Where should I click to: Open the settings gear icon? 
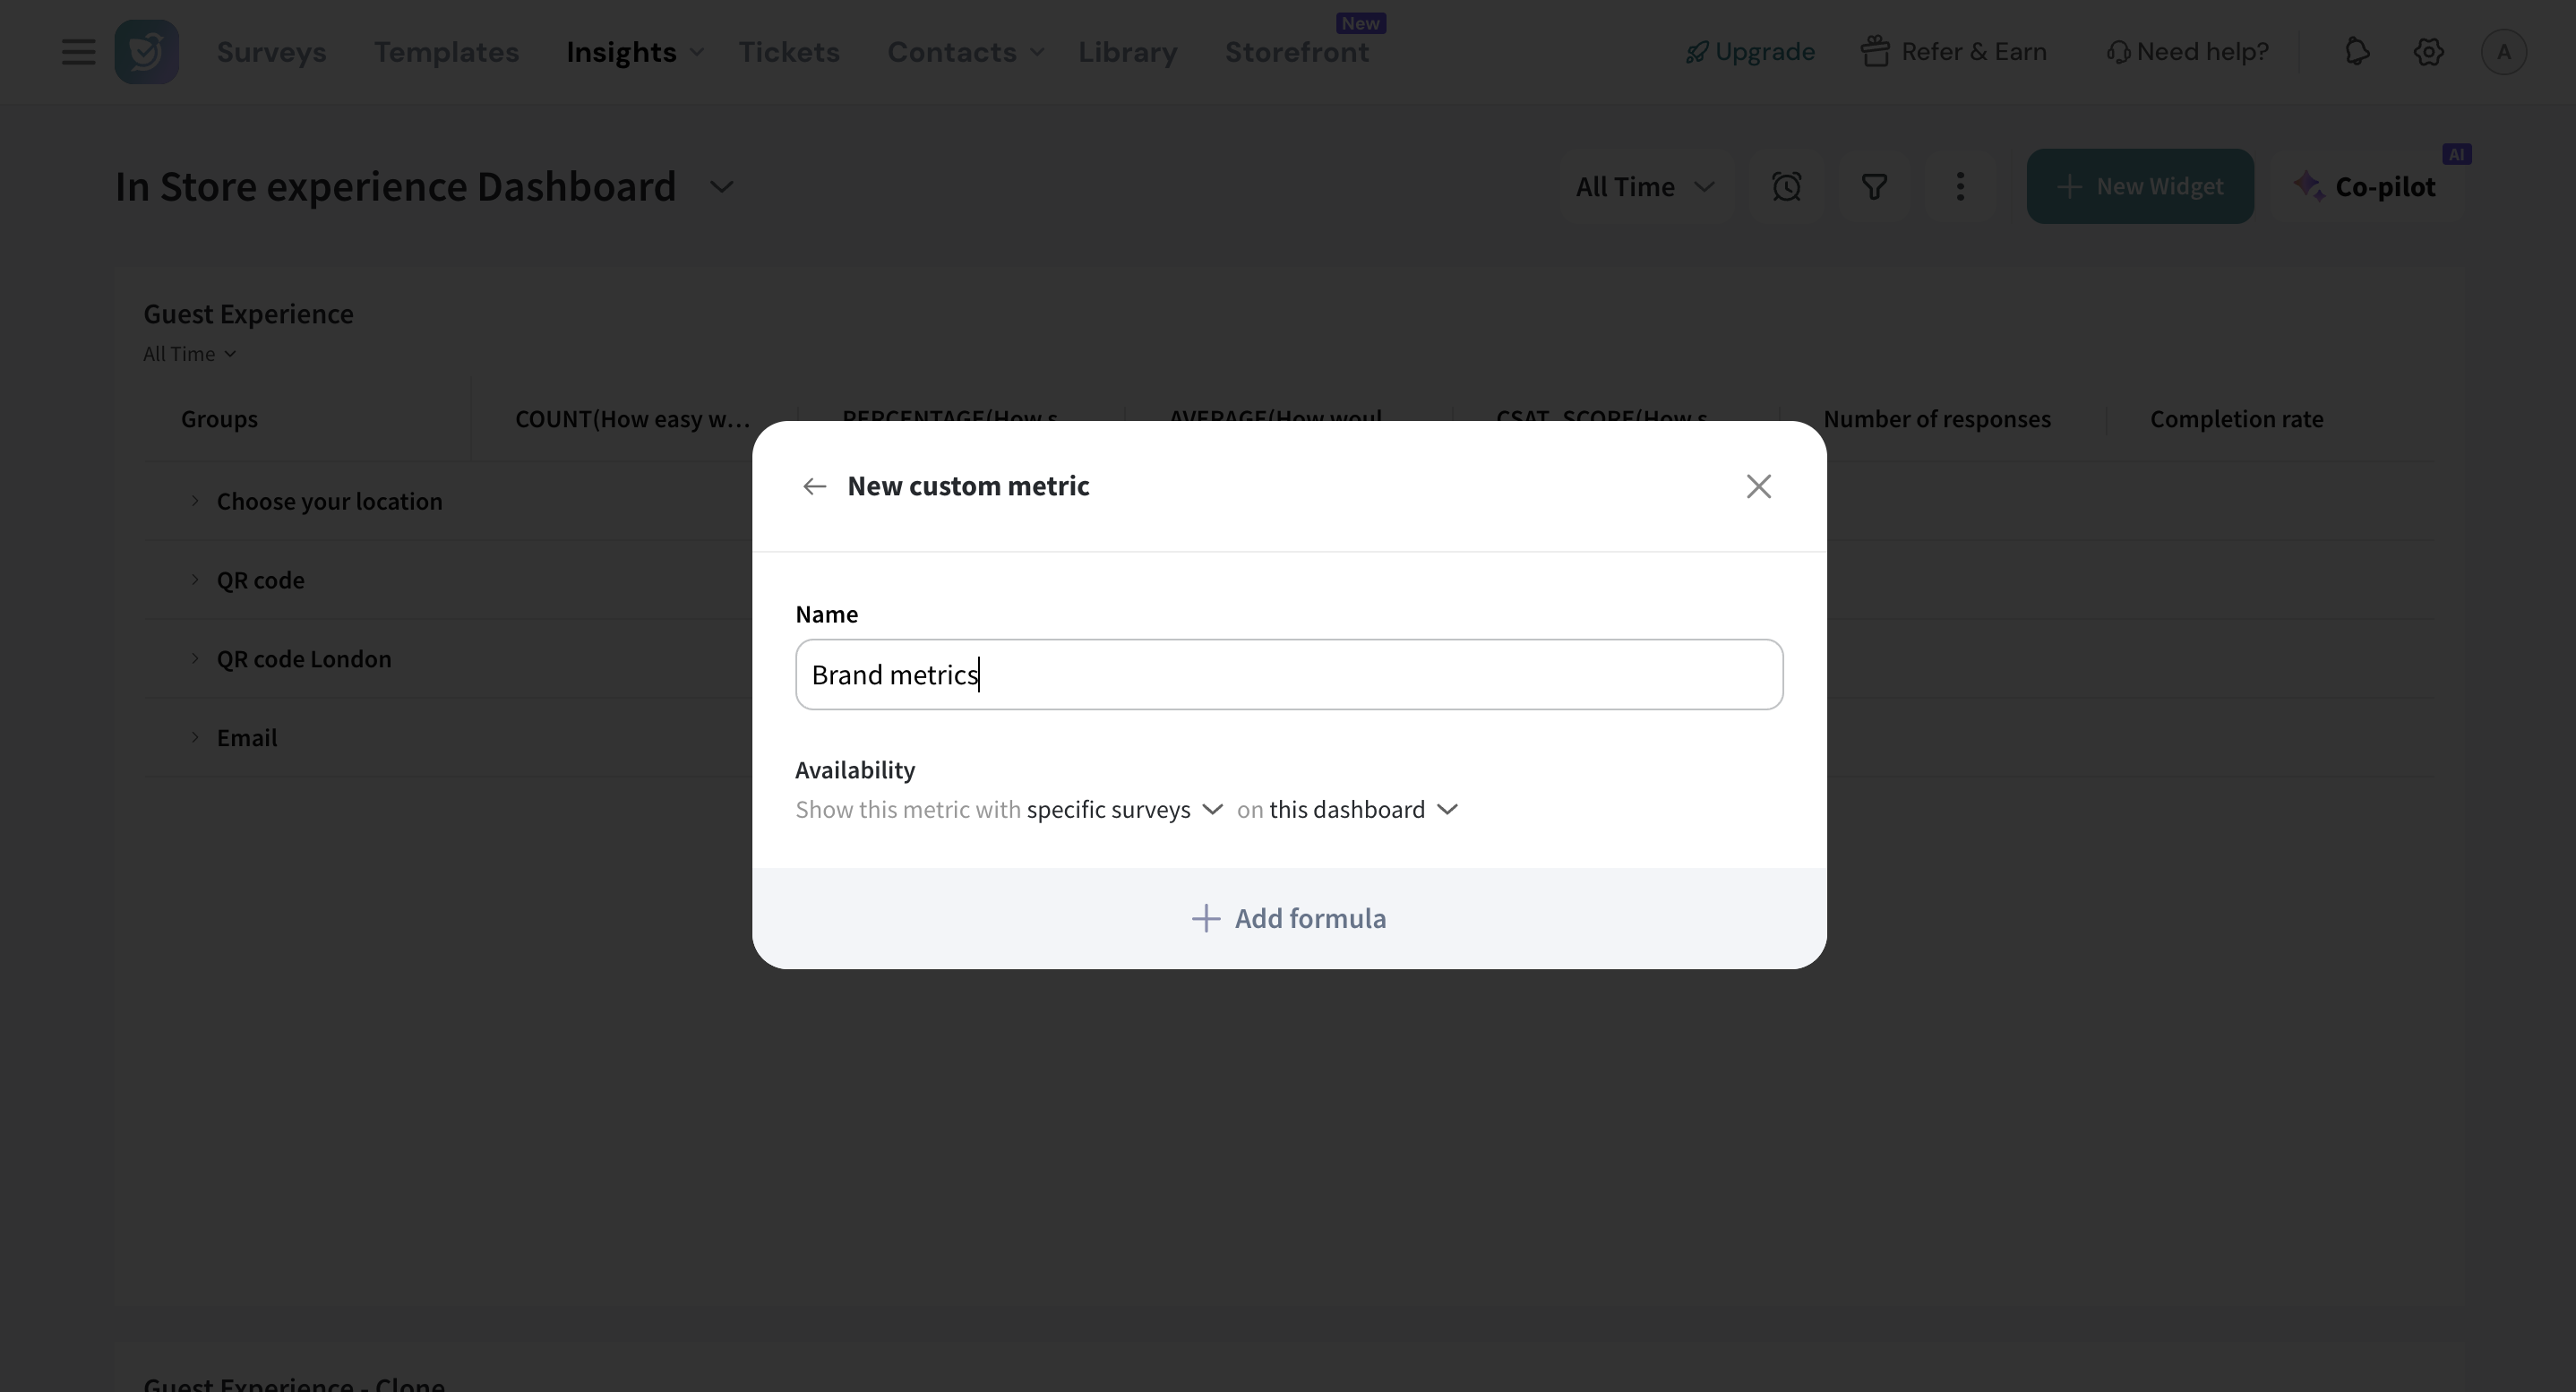(2428, 52)
